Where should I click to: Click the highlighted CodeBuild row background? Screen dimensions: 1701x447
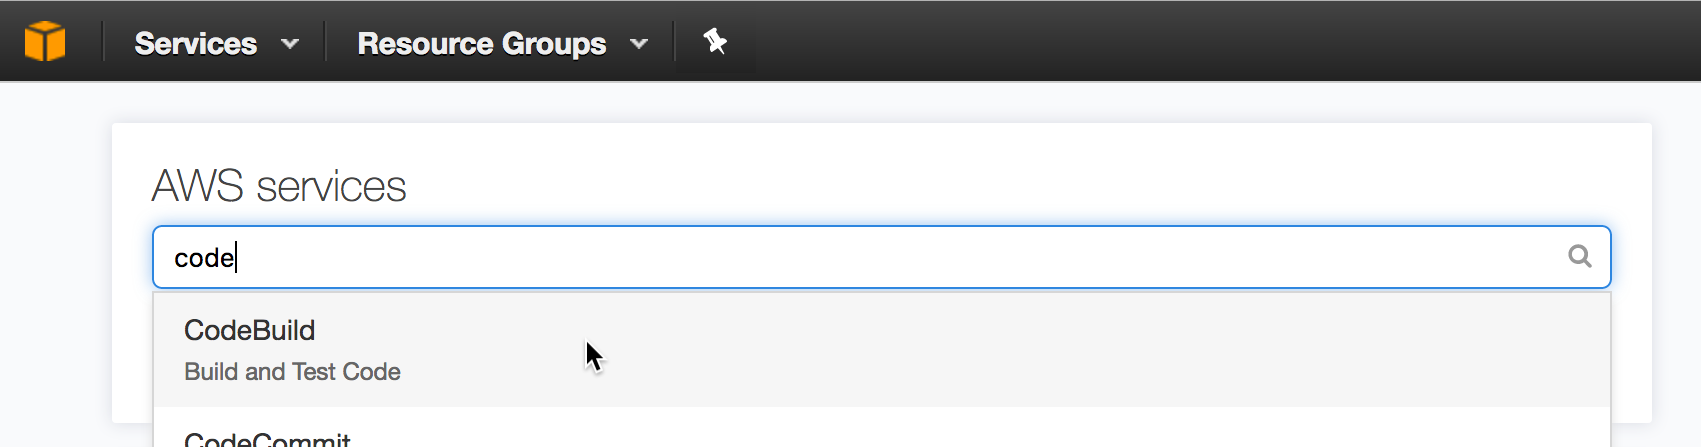pos(1000,350)
